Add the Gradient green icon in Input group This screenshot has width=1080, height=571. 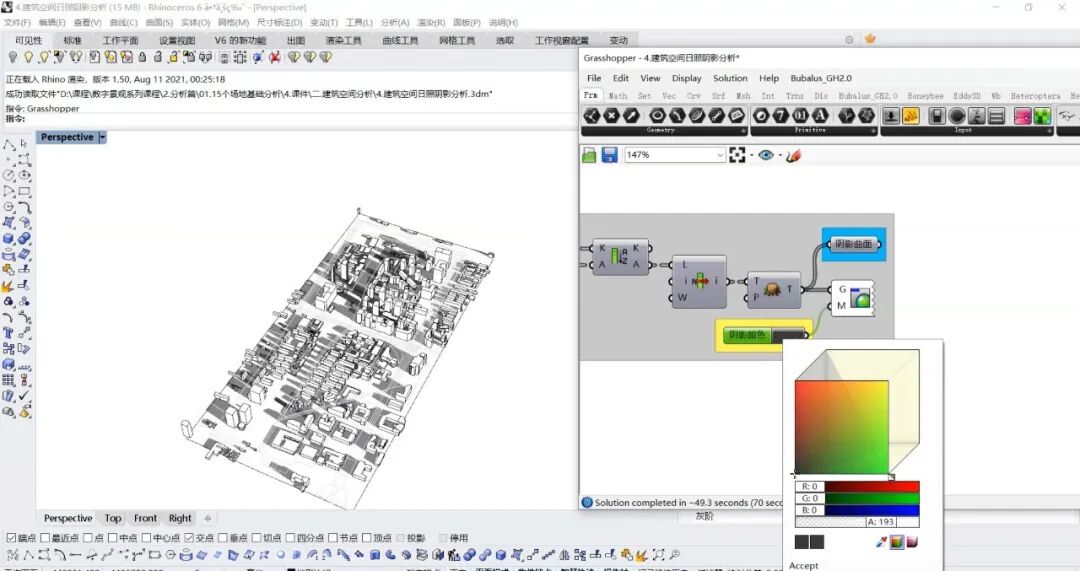pyautogui.click(x=1042, y=116)
